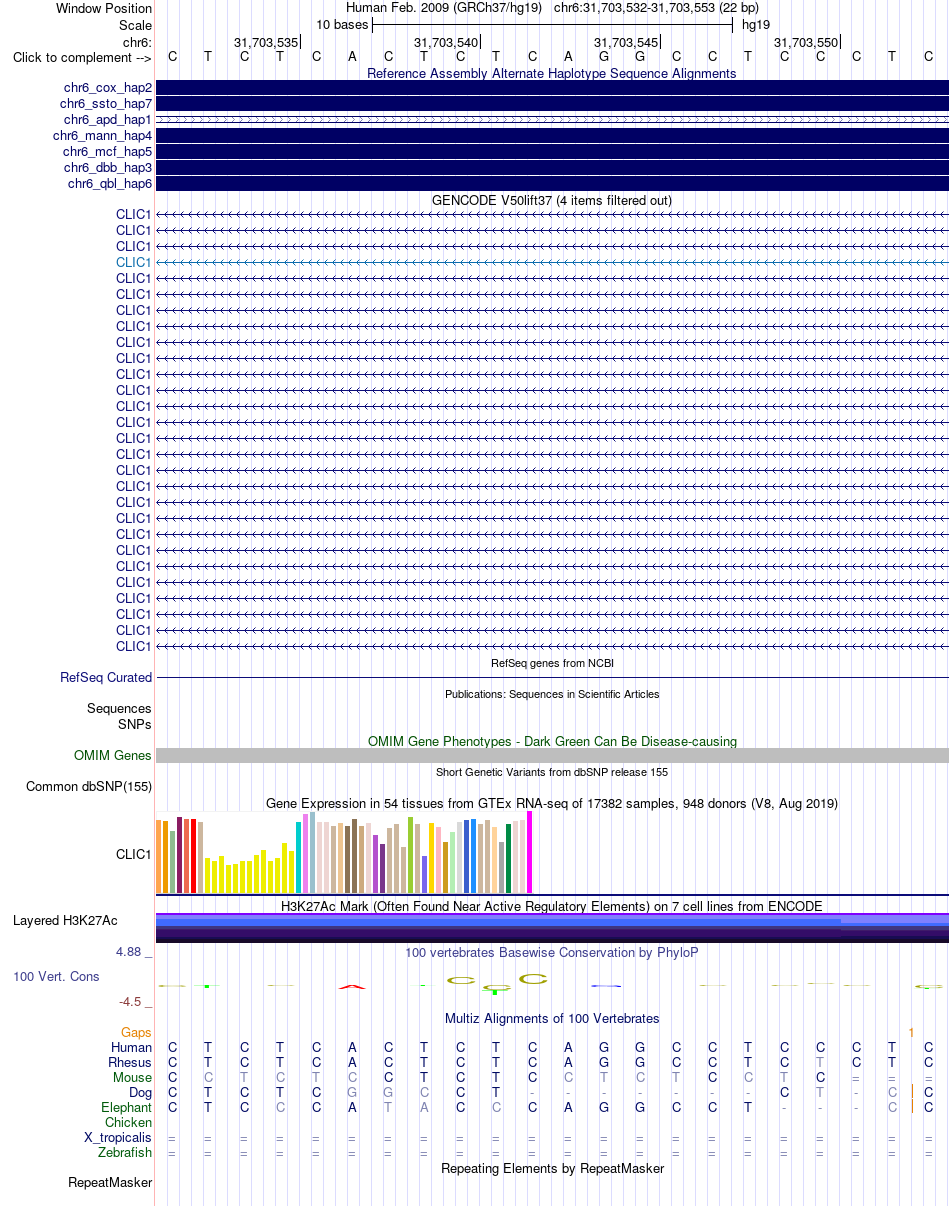
Task: Click the '100 Vert. Cons' label
Action: 56,976
